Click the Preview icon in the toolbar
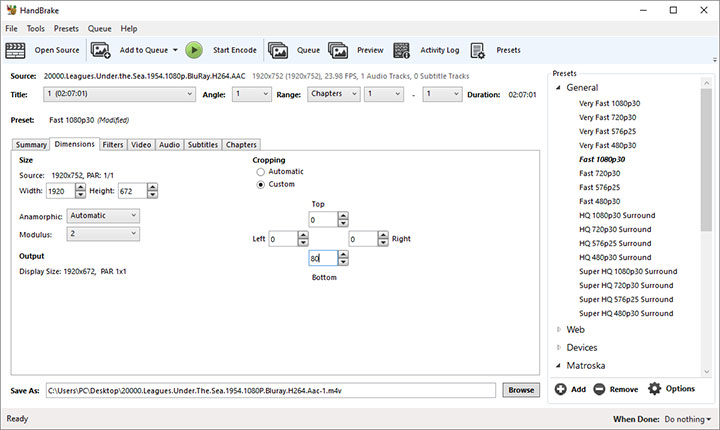Image resolution: width=720 pixels, height=430 pixels. pos(338,50)
